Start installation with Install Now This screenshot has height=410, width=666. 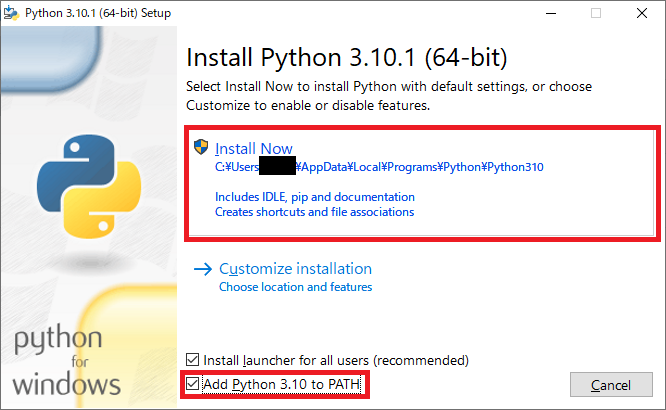pos(254,149)
